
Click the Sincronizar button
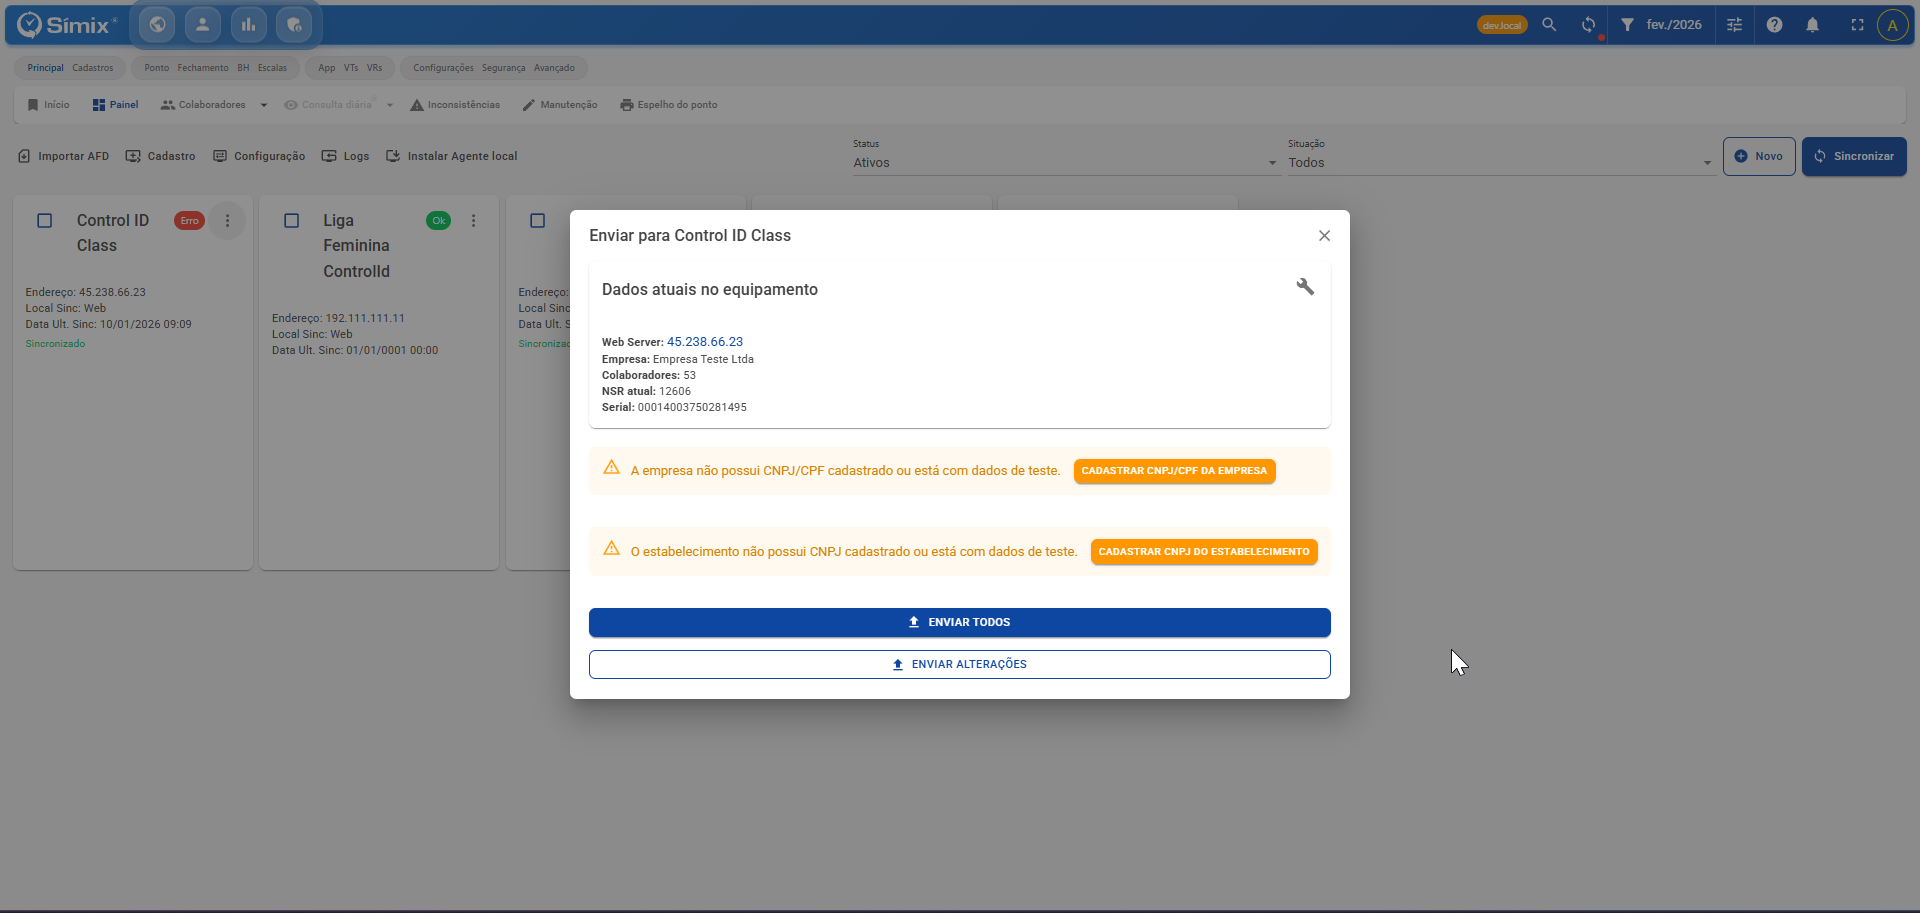(1854, 157)
